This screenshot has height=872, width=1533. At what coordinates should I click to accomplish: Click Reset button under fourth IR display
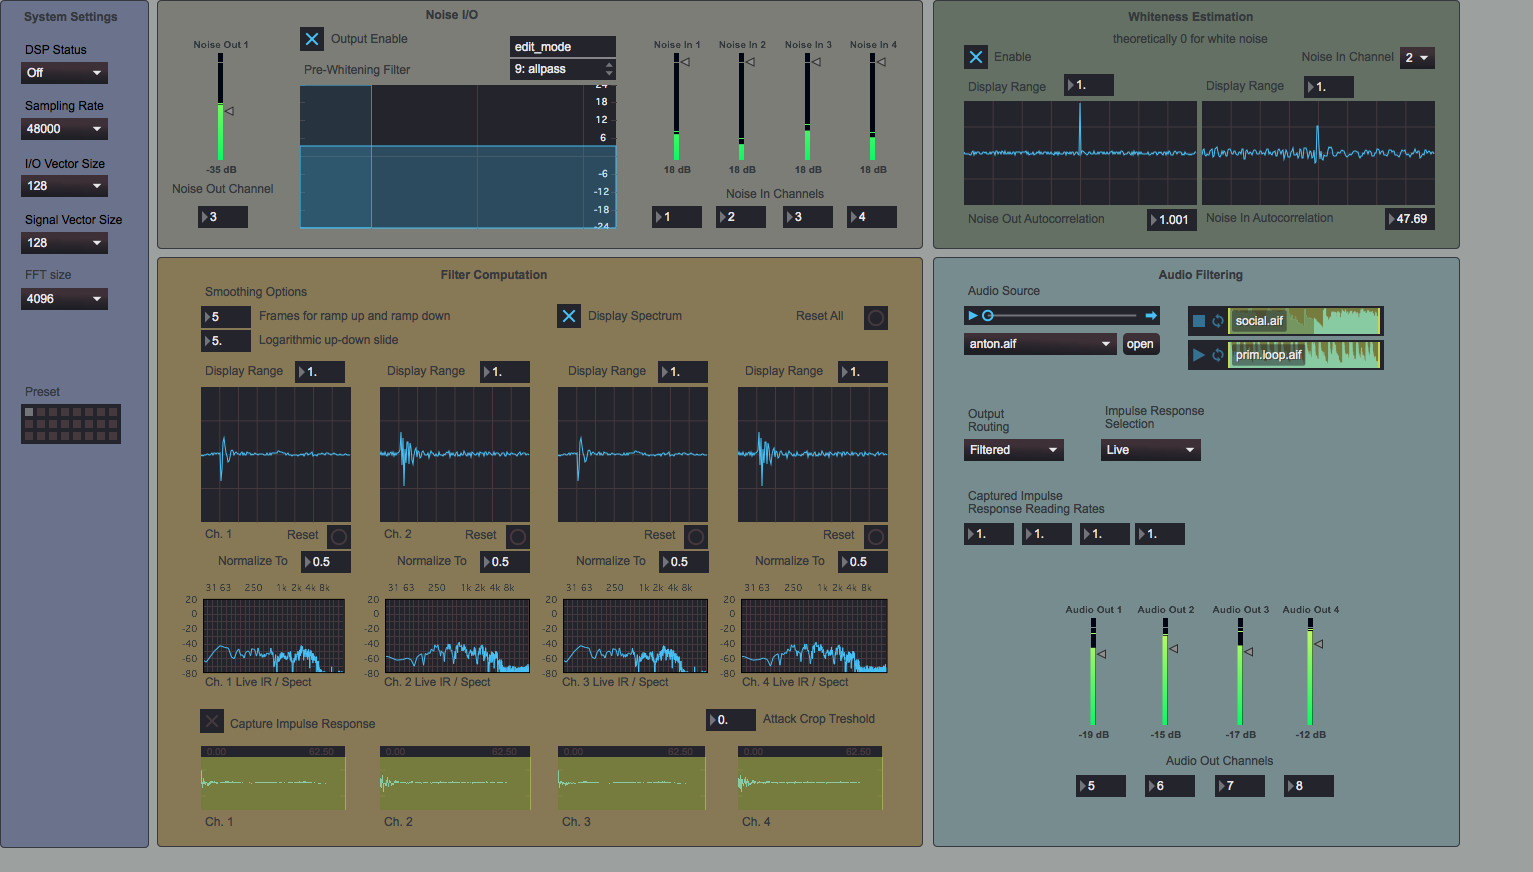(x=876, y=536)
